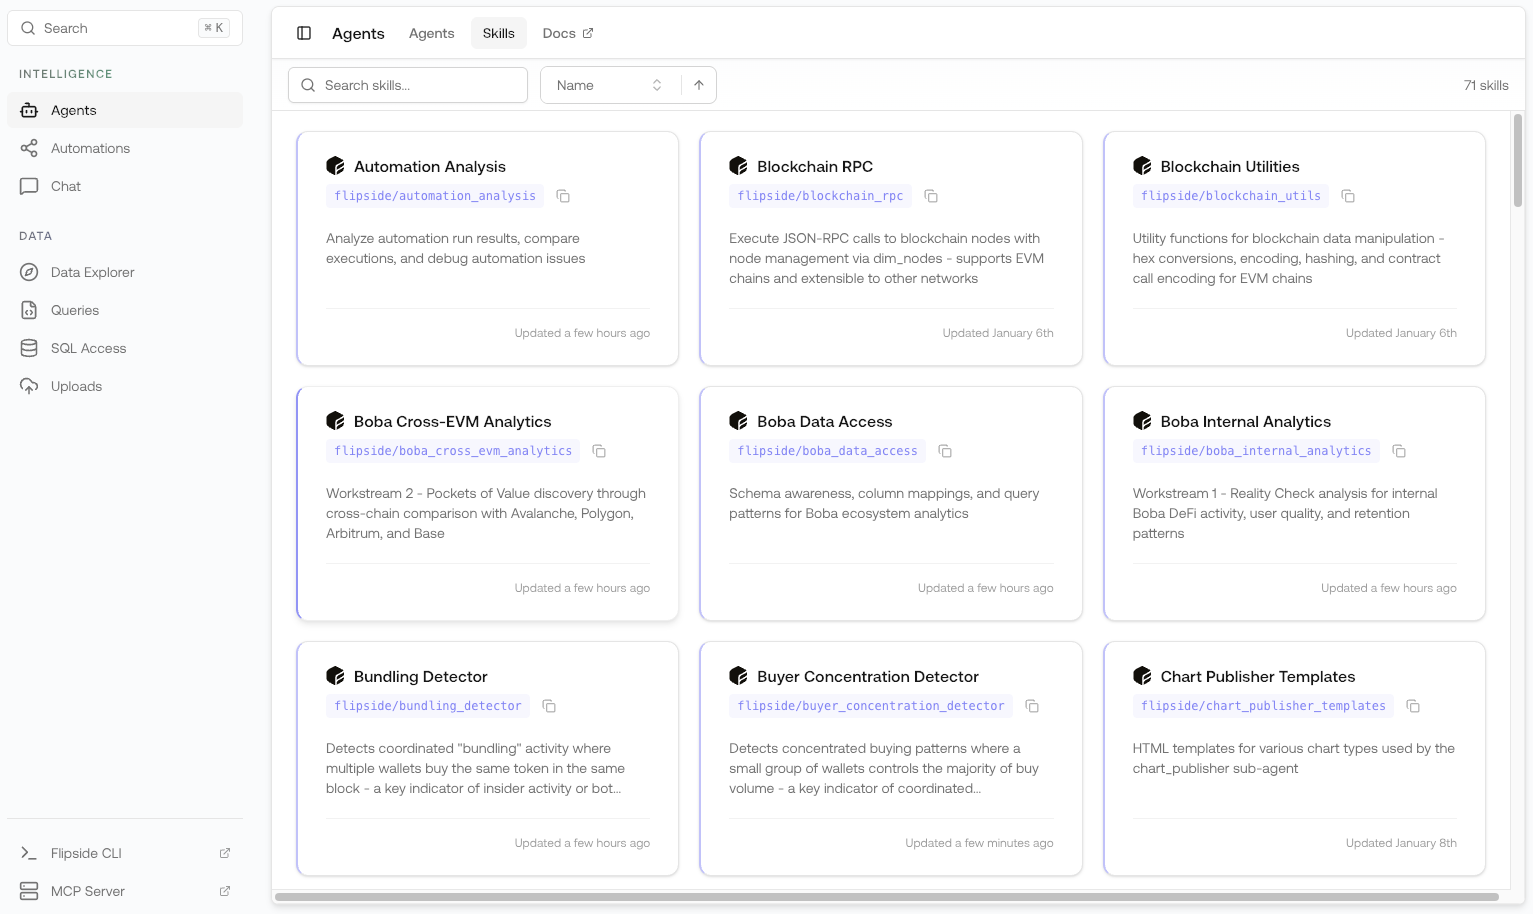Screen dimensions: 1533x914
Task: Click the Buyer Concentration Detector cube icon
Action: (738, 676)
